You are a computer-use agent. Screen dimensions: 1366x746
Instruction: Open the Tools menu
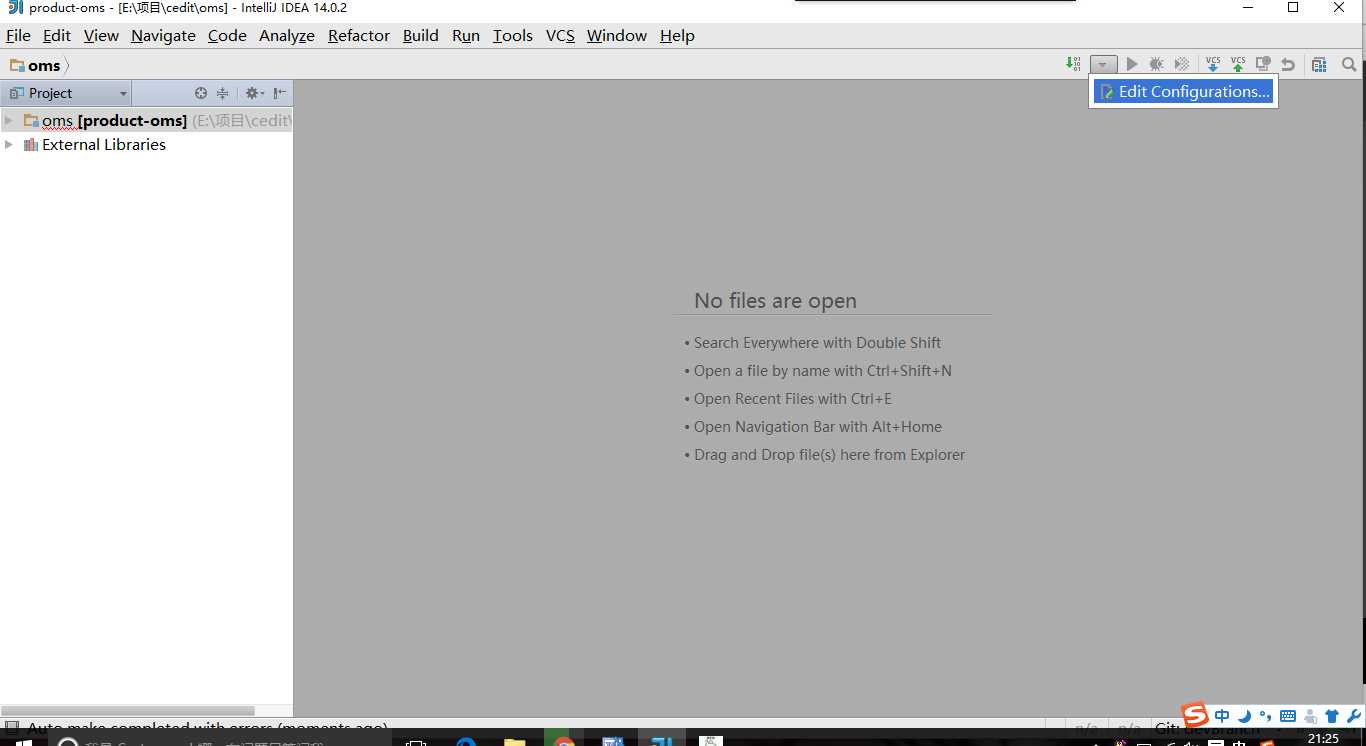click(513, 35)
